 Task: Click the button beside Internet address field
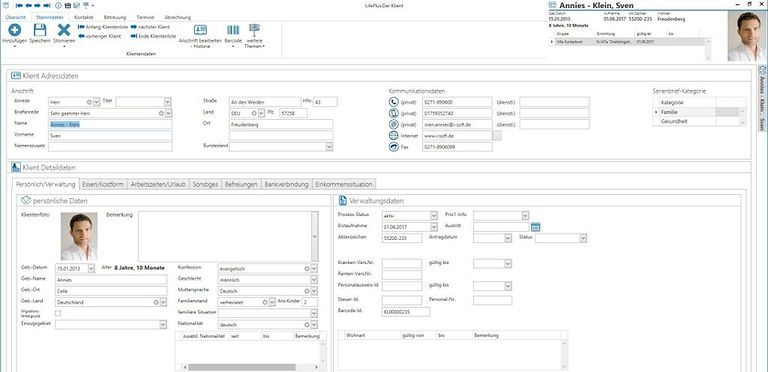[497, 136]
